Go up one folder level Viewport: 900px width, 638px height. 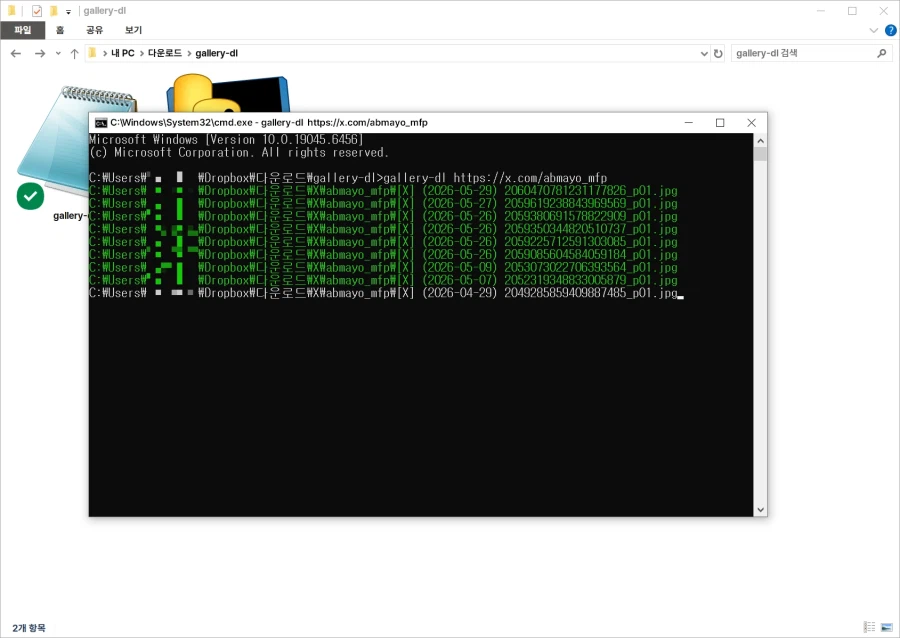pos(74,53)
